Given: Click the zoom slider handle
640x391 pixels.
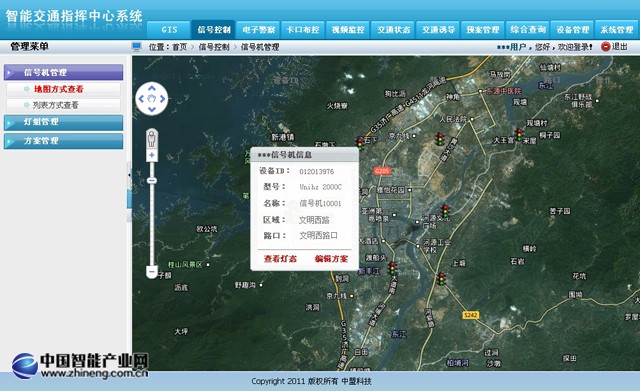Looking at the screenshot, I should (152, 180).
